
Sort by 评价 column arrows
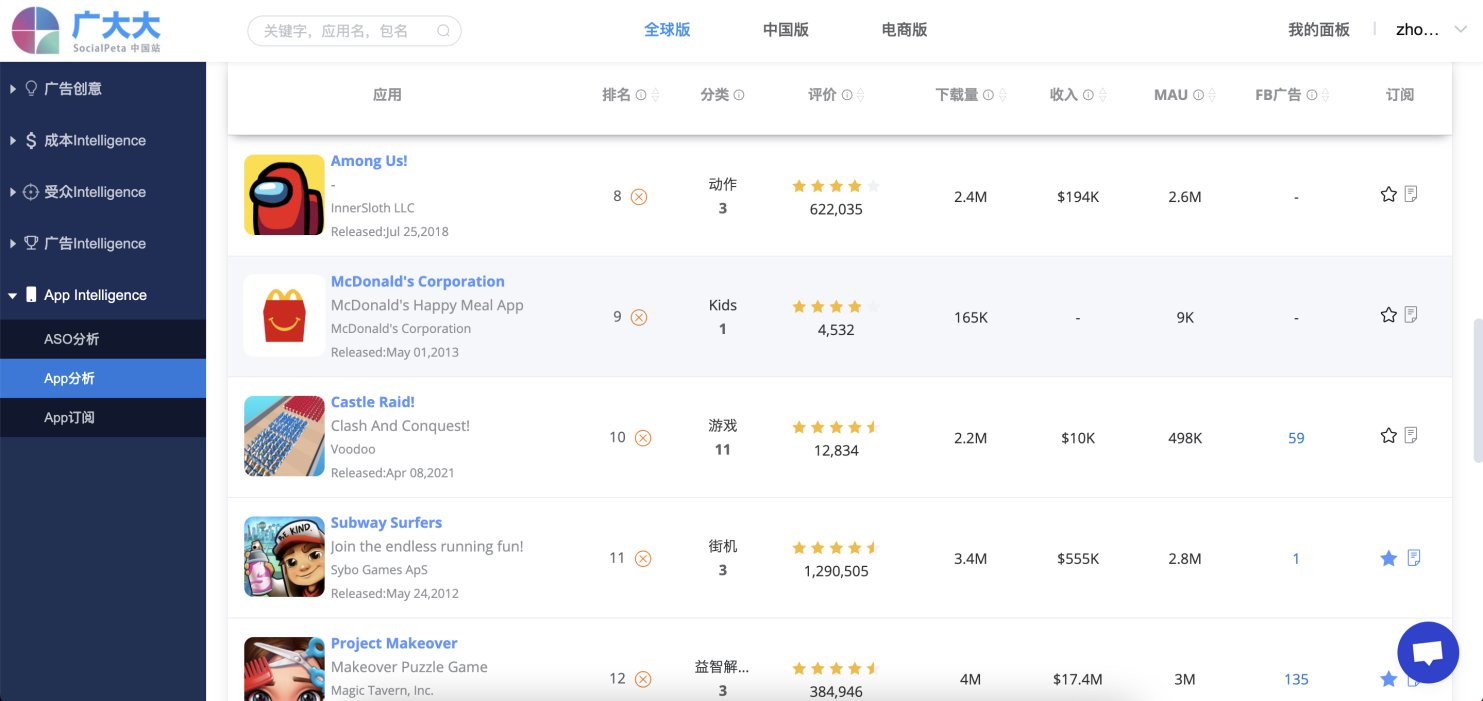pos(860,95)
